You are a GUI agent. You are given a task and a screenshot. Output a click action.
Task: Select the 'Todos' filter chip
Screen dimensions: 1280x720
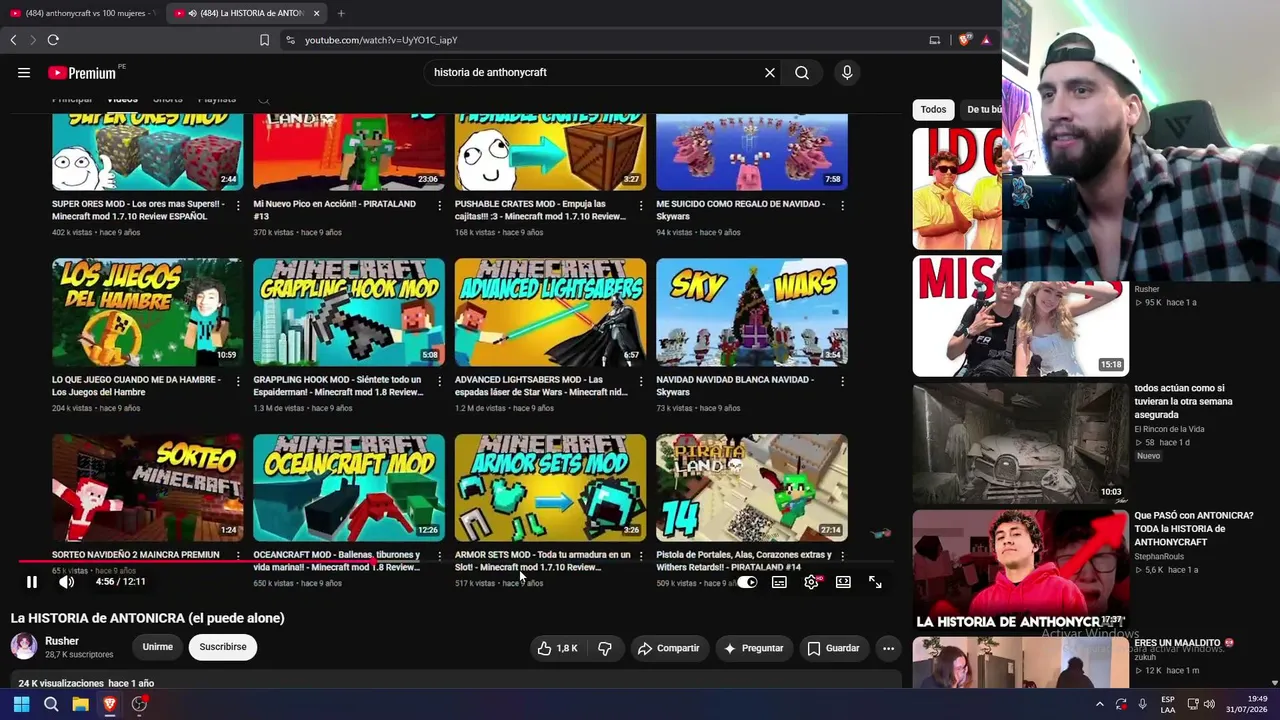[x=933, y=109]
